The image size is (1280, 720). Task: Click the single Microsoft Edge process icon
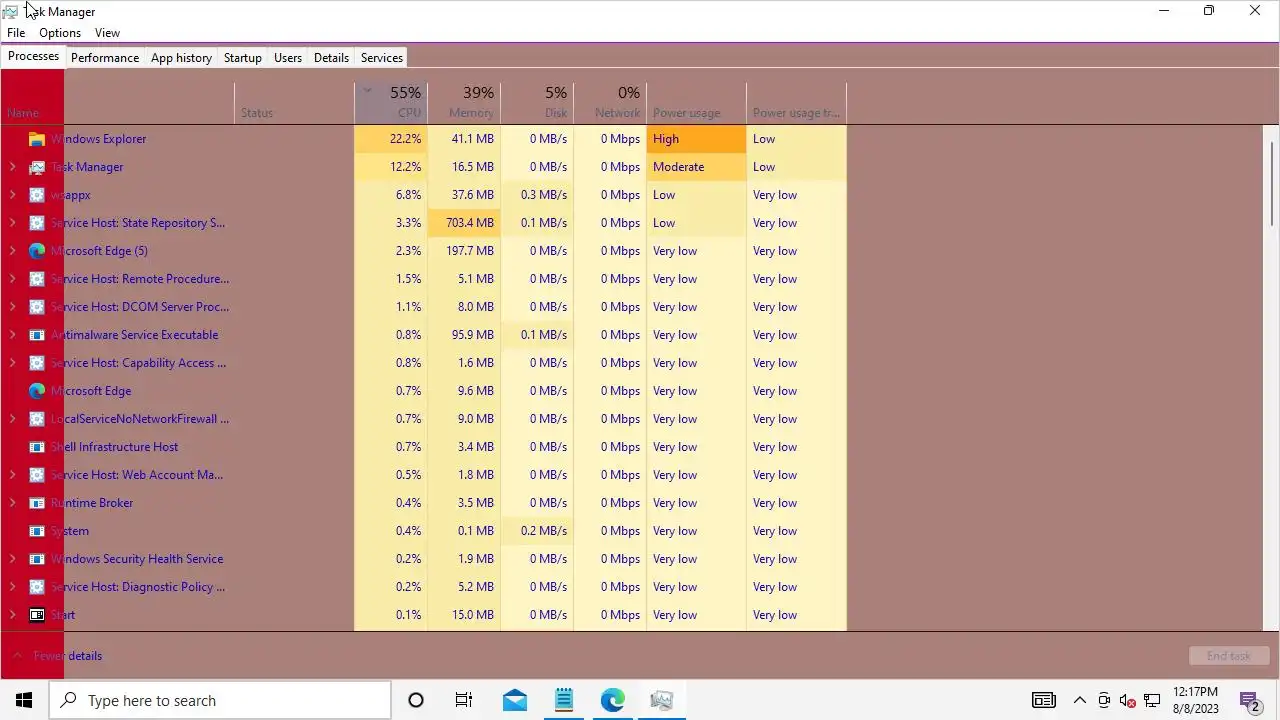(x=37, y=391)
